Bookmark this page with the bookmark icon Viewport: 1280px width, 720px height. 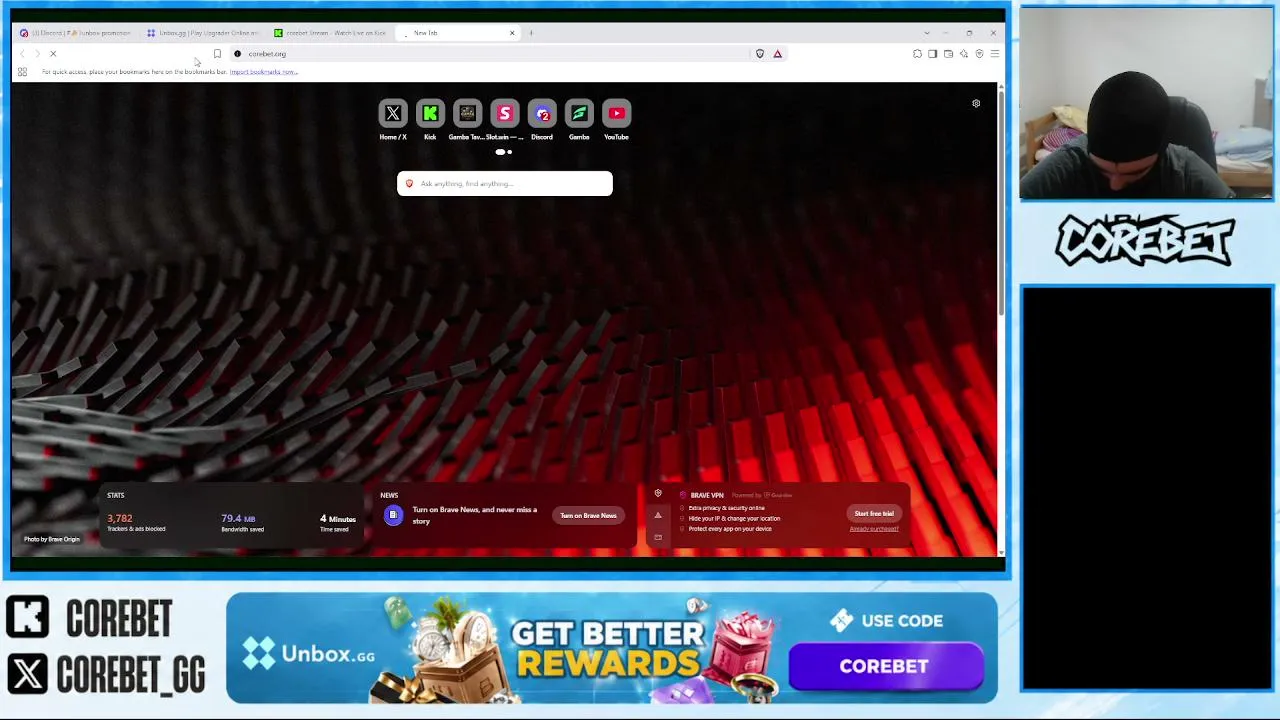pos(217,54)
